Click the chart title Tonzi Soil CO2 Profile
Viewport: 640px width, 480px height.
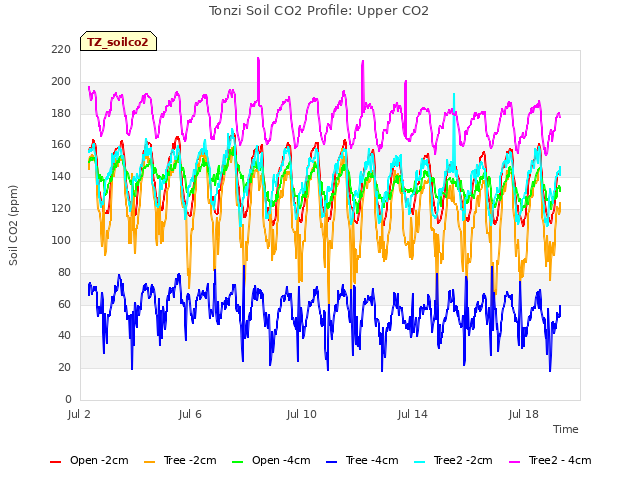(x=319, y=11)
